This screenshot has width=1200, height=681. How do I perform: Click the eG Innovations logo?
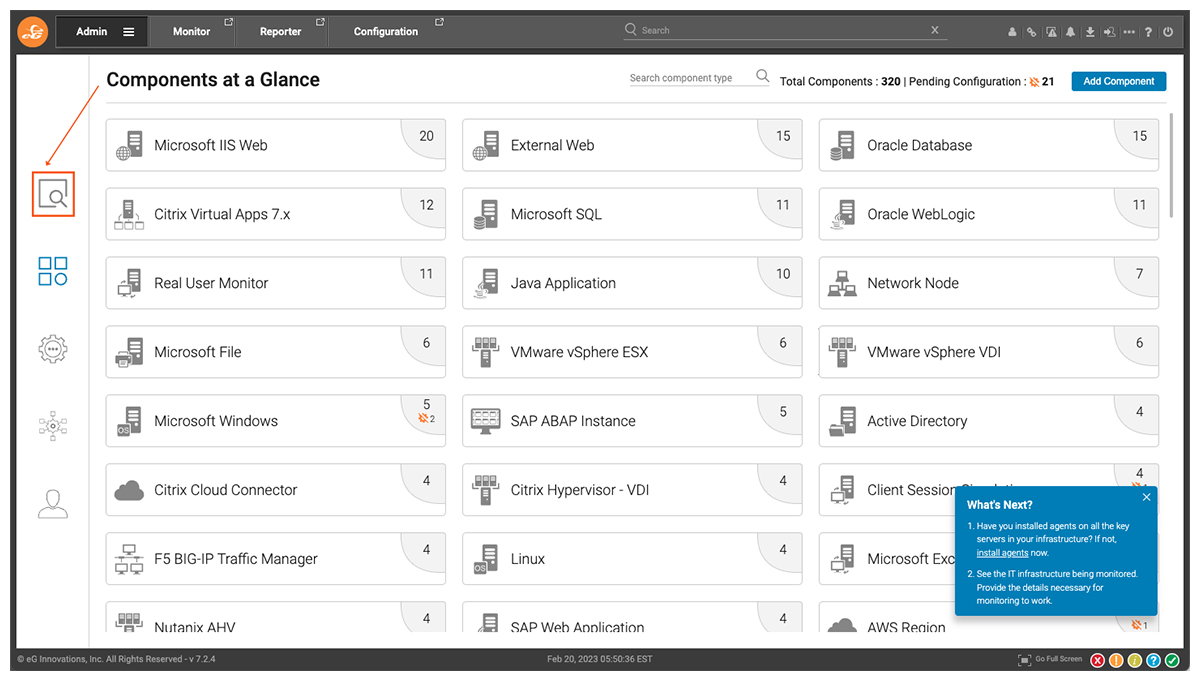(x=33, y=31)
